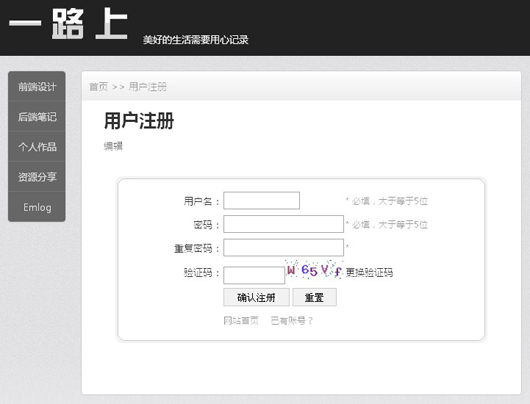Image resolution: width=530 pixels, height=404 pixels.
Task: Click the 首页 breadcrumb link
Action: (x=98, y=87)
